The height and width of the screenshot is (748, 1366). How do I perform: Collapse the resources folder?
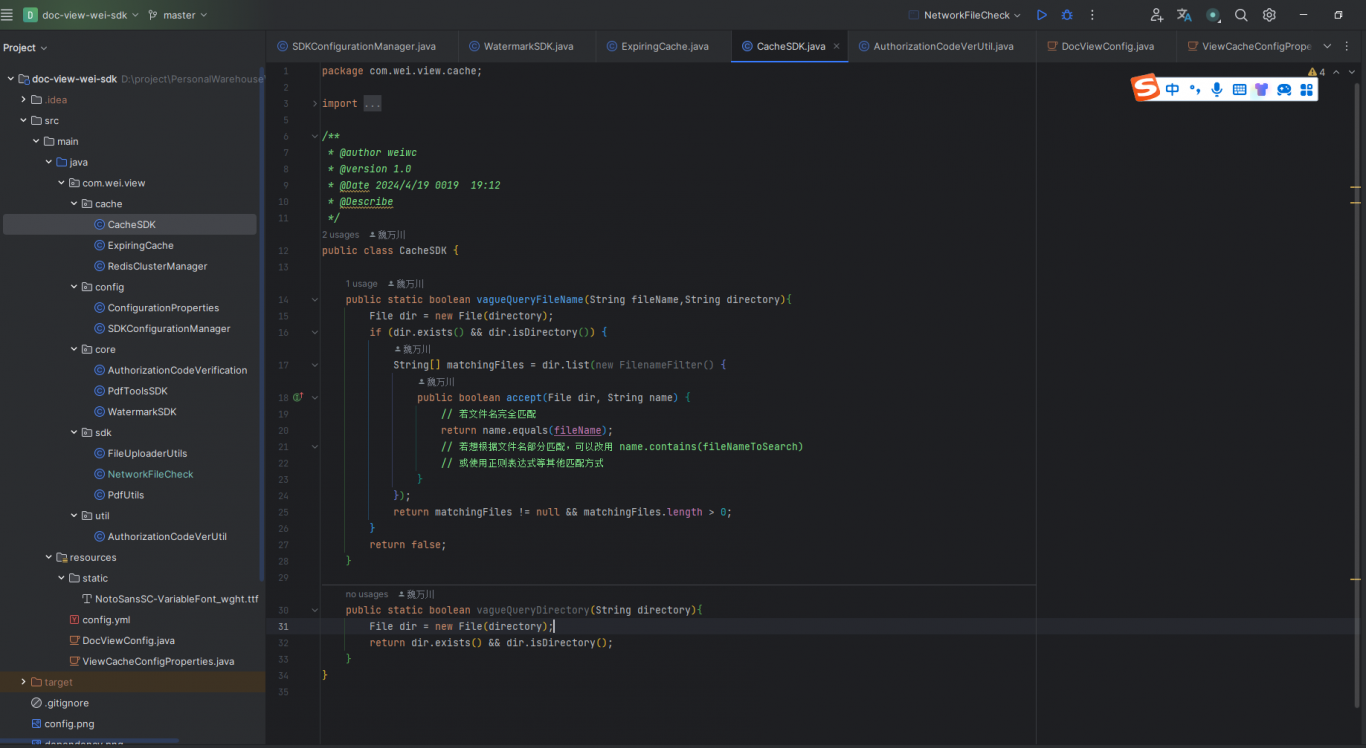point(49,557)
